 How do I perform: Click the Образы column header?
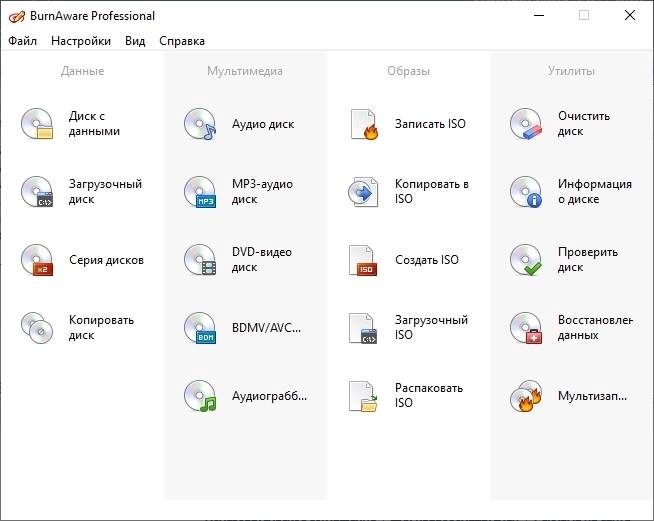[x=408, y=71]
